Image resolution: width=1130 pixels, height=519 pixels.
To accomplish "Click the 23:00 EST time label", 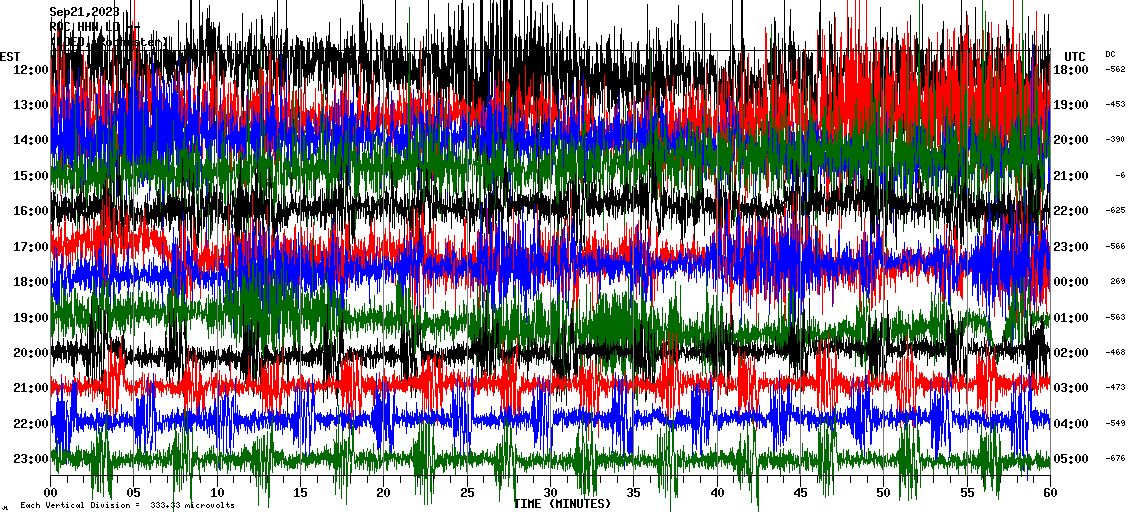I will point(31,459).
